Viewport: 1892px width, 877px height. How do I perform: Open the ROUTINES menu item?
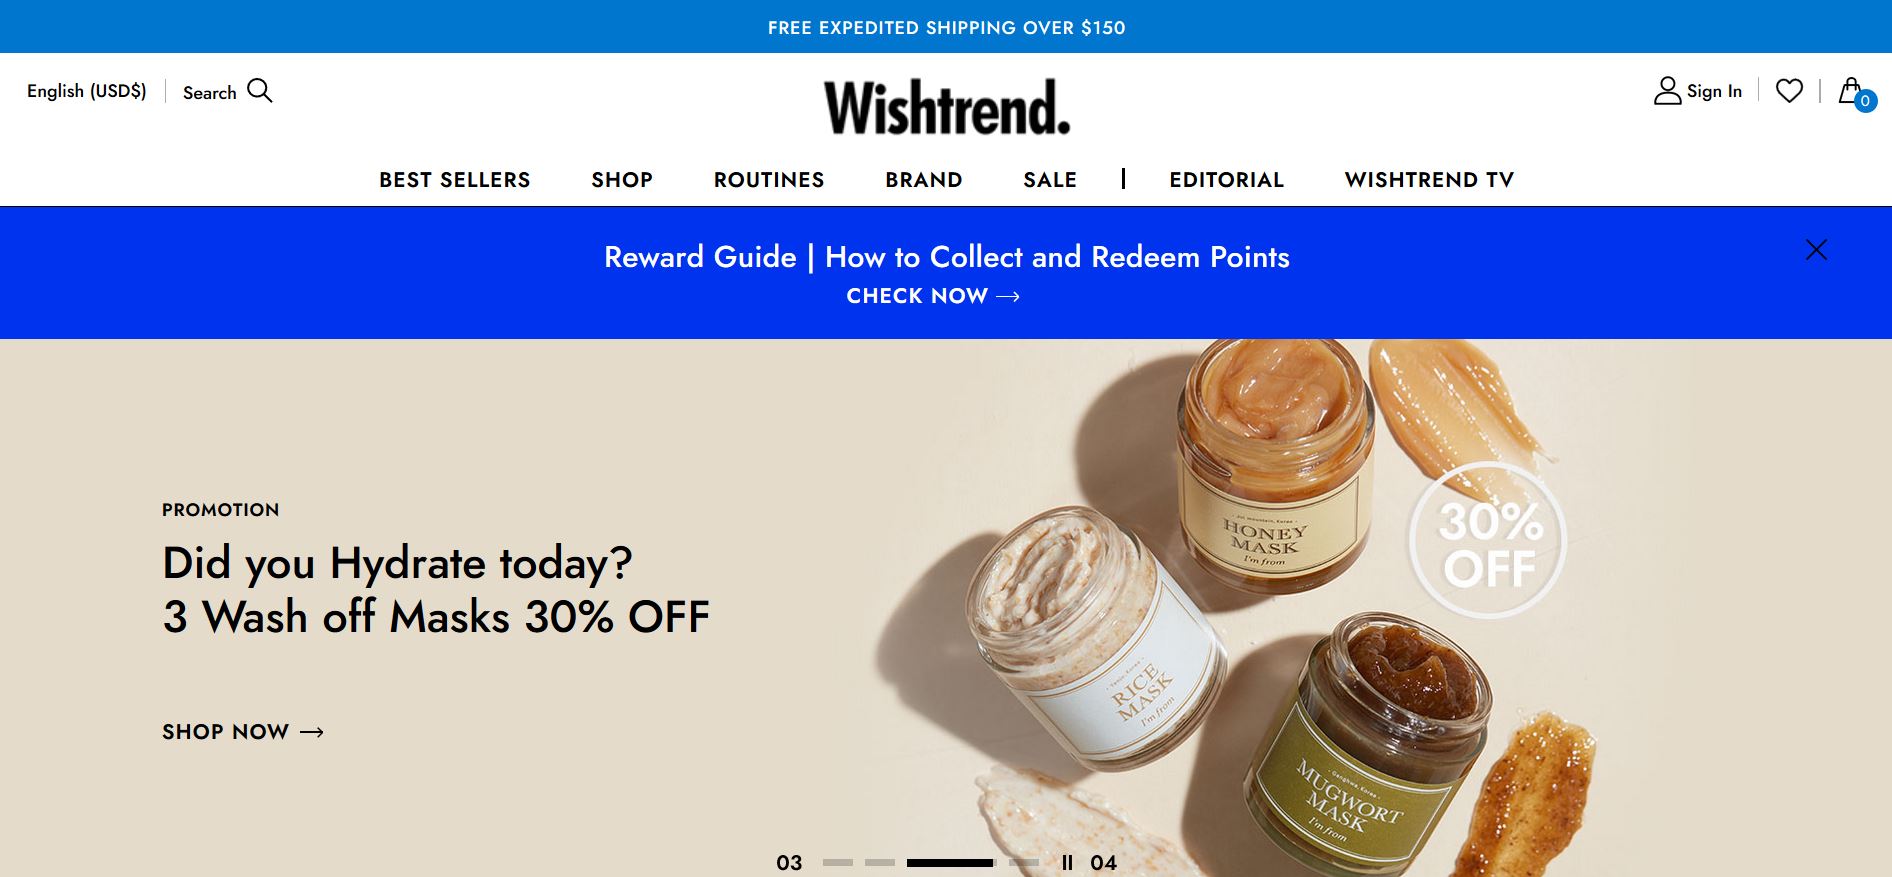point(769,180)
